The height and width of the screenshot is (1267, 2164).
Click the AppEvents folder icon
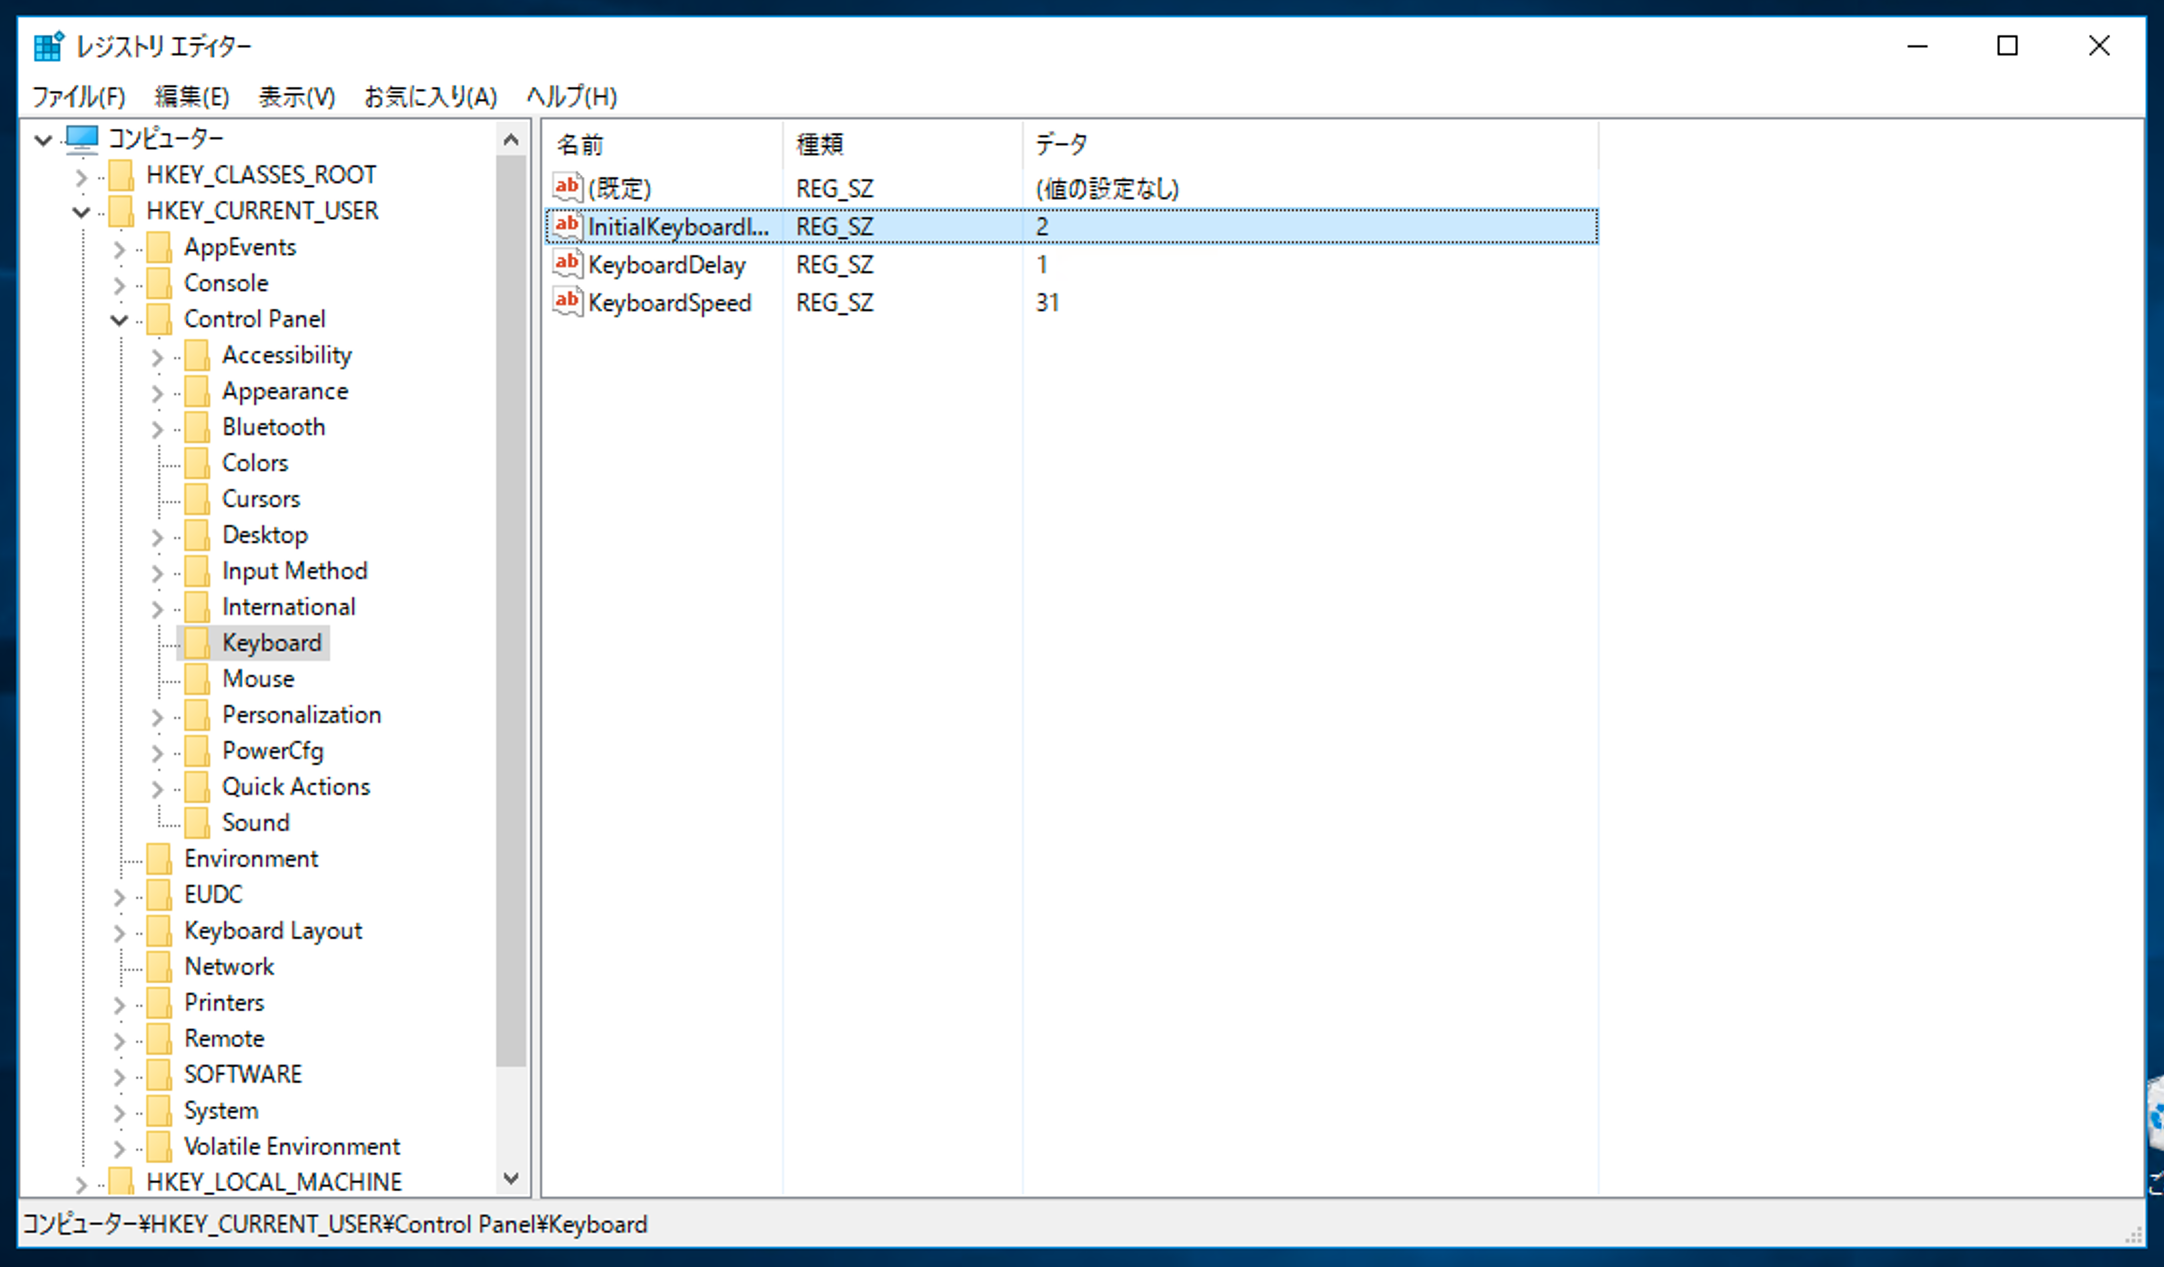tap(159, 247)
